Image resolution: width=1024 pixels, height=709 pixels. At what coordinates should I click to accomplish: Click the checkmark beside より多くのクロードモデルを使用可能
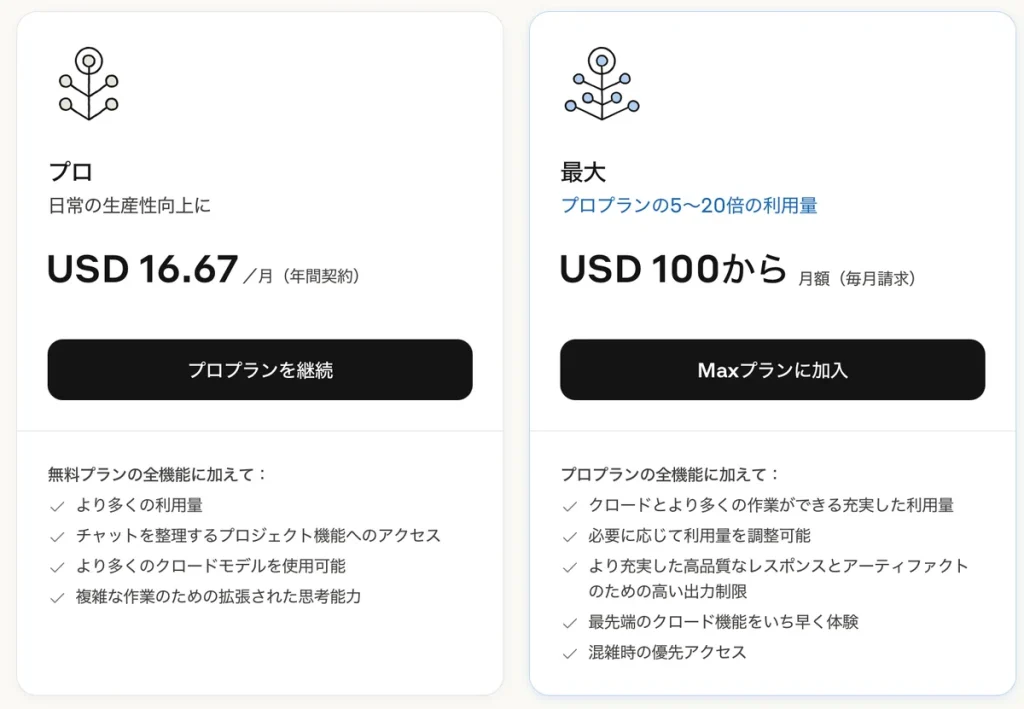pyautogui.click(x=57, y=567)
